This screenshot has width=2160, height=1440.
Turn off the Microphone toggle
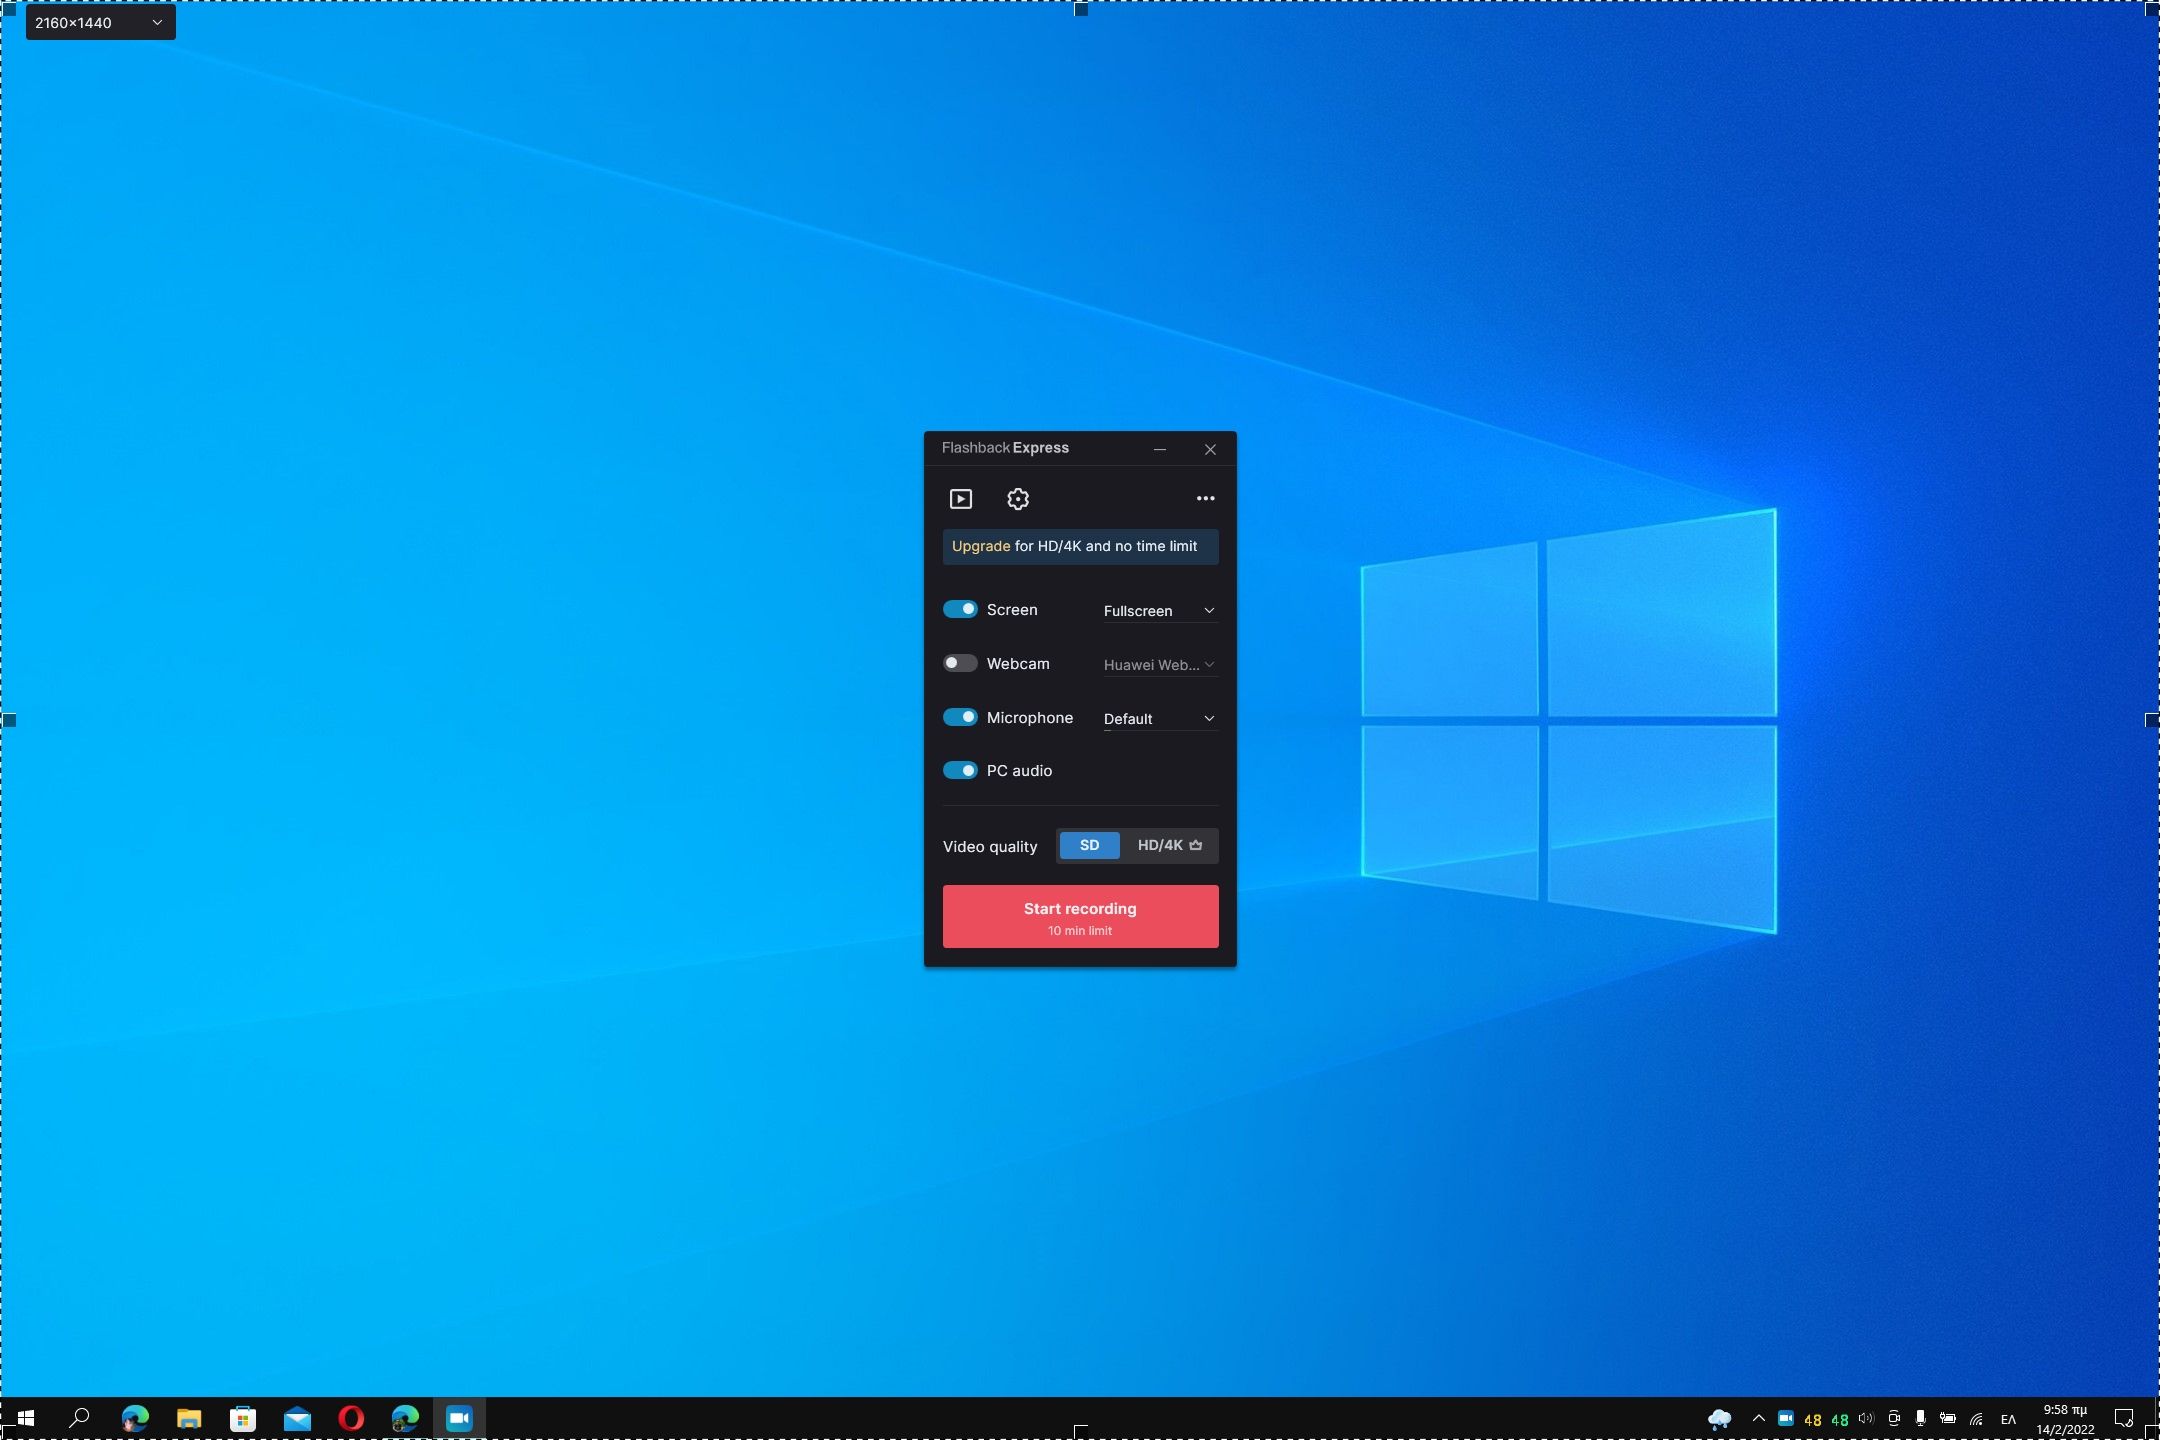click(960, 717)
